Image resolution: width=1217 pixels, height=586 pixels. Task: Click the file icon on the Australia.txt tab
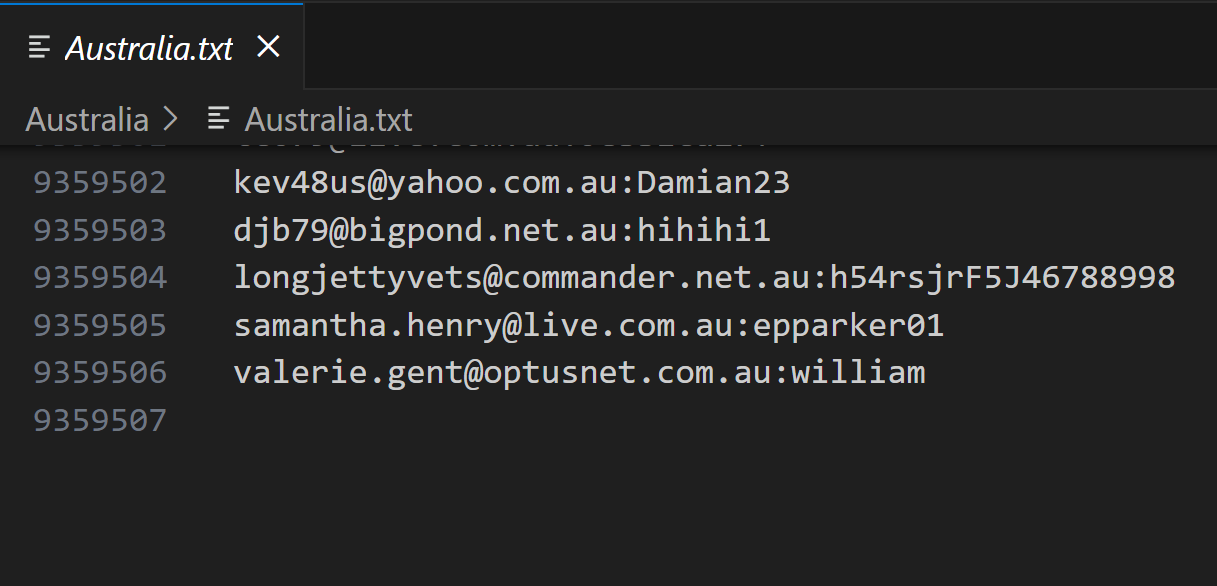point(40,47)
